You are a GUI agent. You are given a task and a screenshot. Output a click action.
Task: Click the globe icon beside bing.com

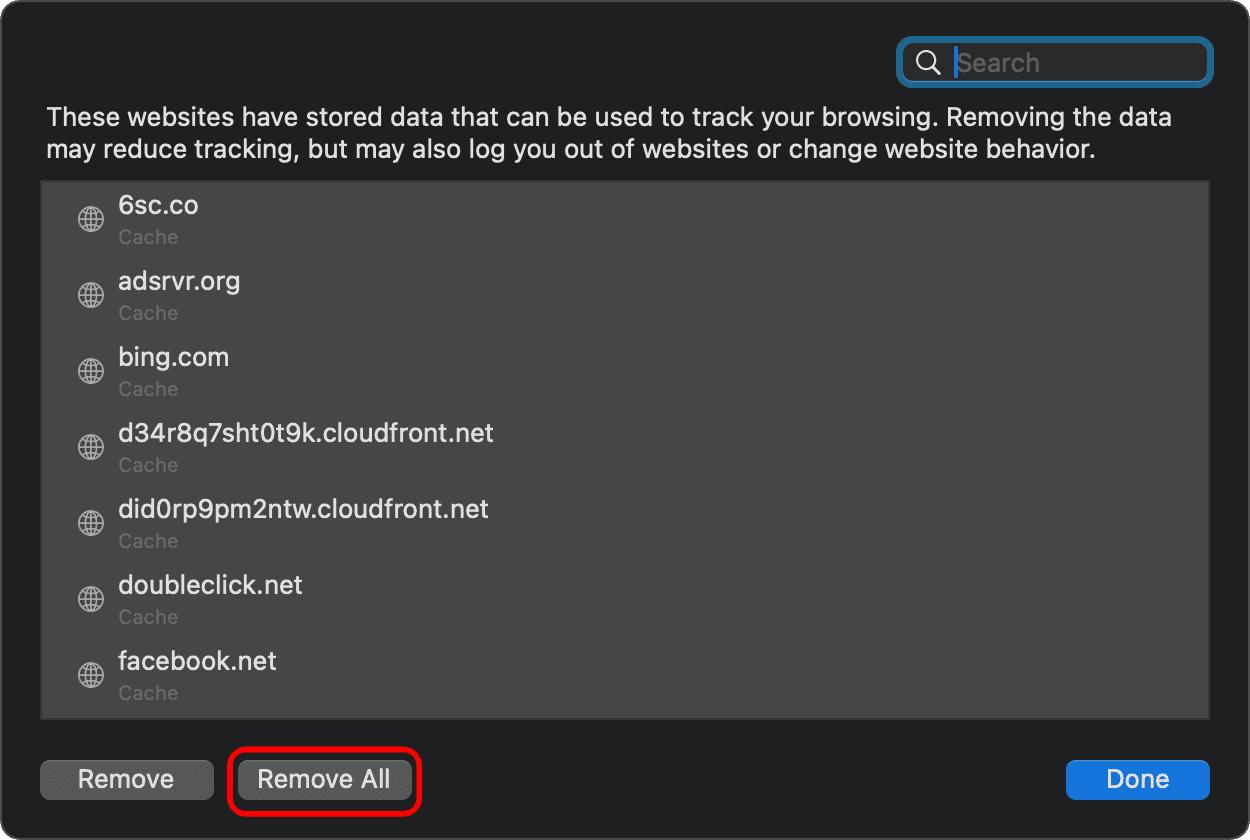[91, 371]
